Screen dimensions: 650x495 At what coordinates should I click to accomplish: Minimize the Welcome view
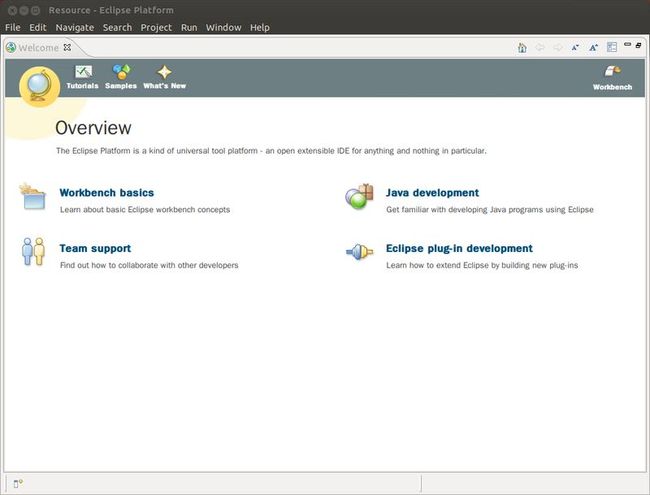pos(628,44)
